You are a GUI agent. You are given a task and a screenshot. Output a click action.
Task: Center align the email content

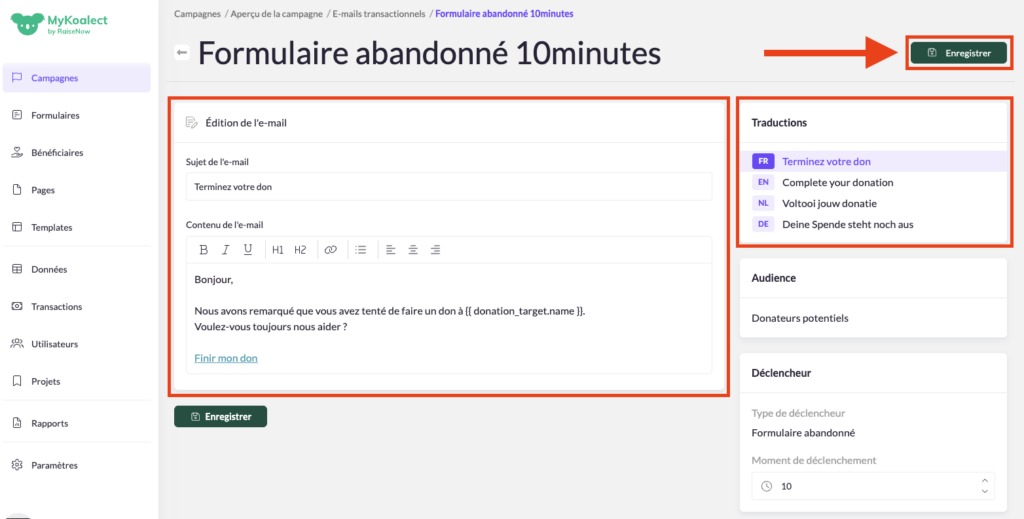413,250
